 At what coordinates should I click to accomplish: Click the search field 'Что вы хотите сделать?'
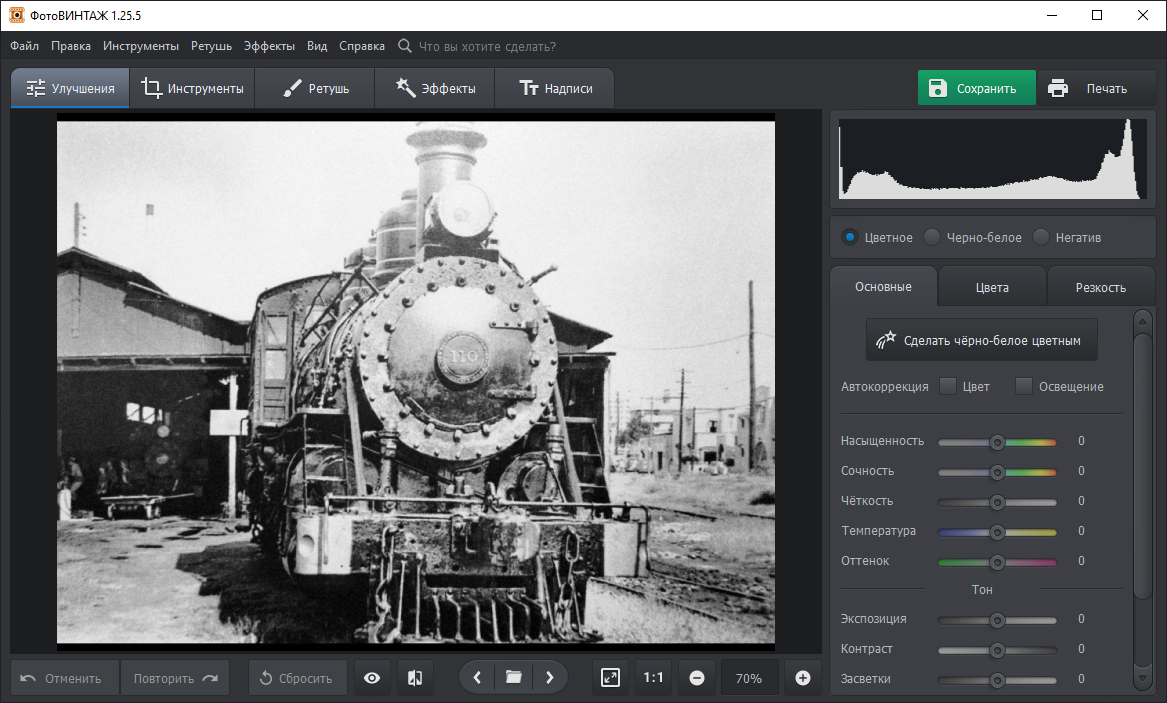point(487,46)
